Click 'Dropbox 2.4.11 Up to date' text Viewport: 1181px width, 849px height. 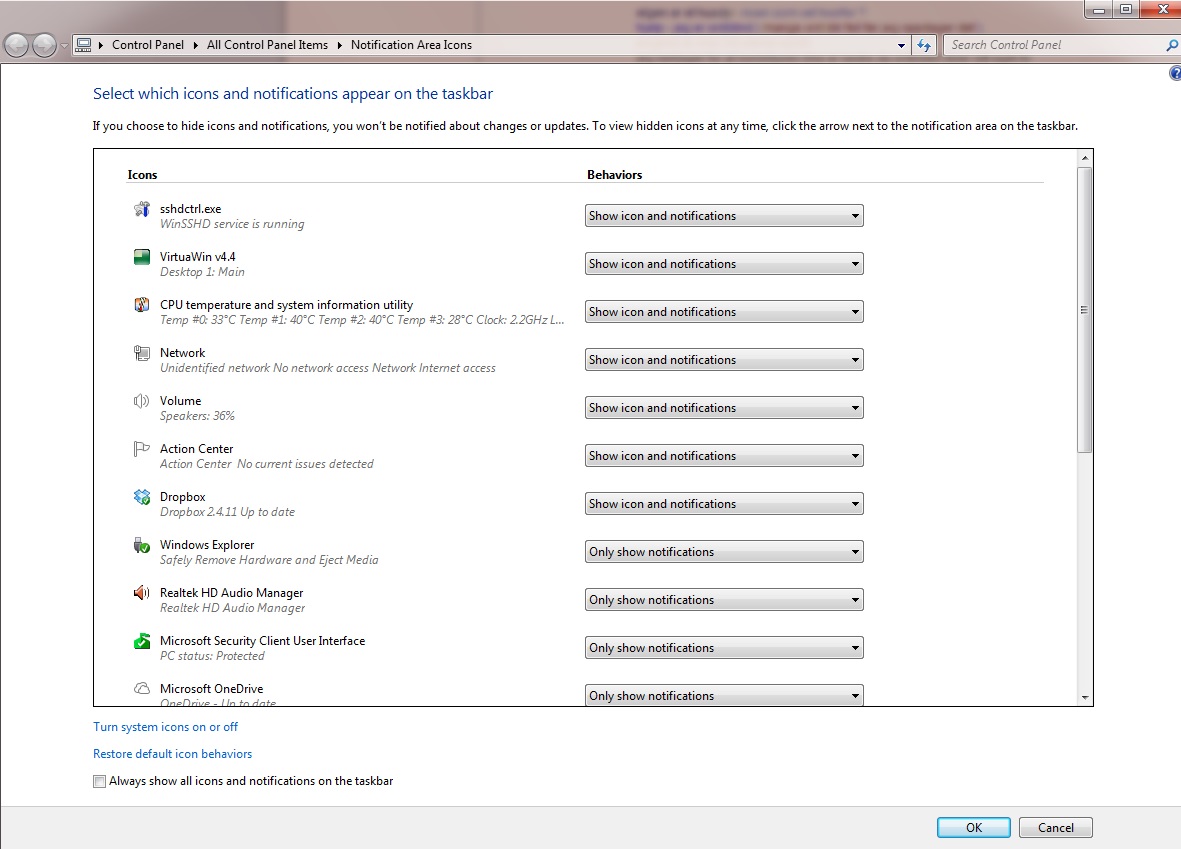[227, 512]
